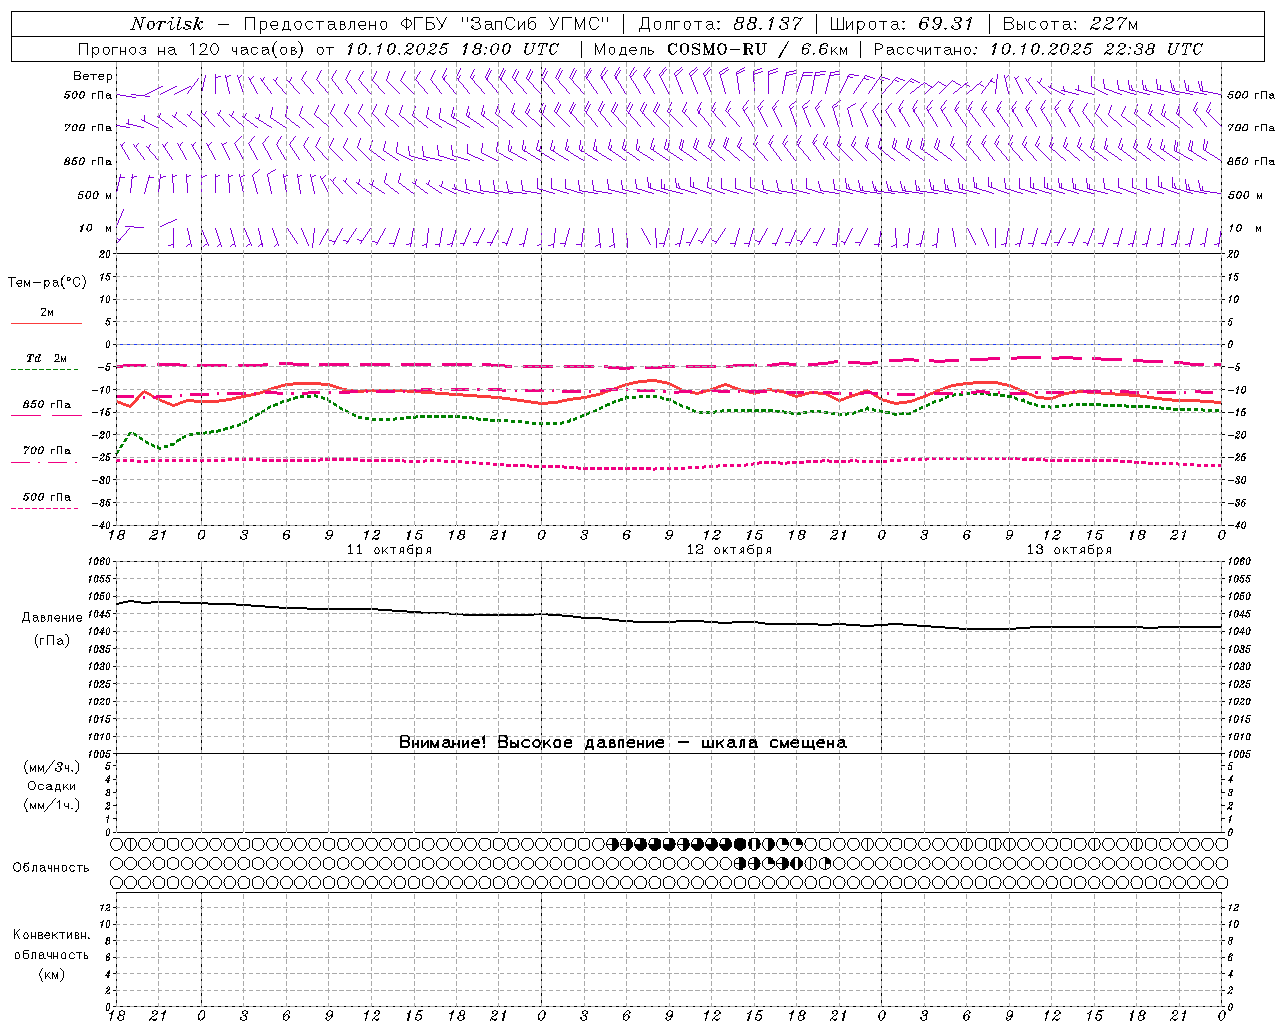Click the high pressure warning Внимание! text
Screen dimensions: 1280x1024
(x=623, y=743)
